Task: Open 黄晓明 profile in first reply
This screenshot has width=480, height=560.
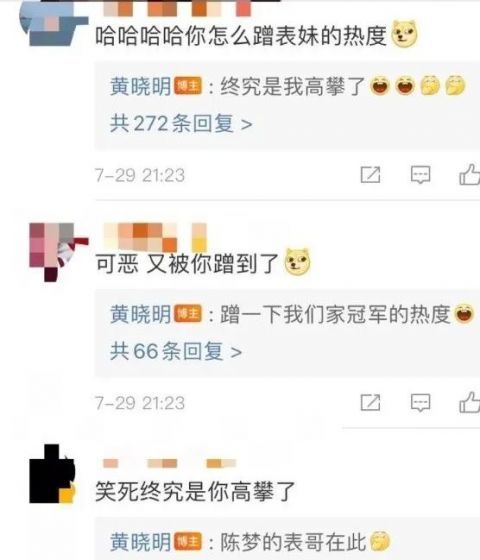Action: (x=140, y=86)
